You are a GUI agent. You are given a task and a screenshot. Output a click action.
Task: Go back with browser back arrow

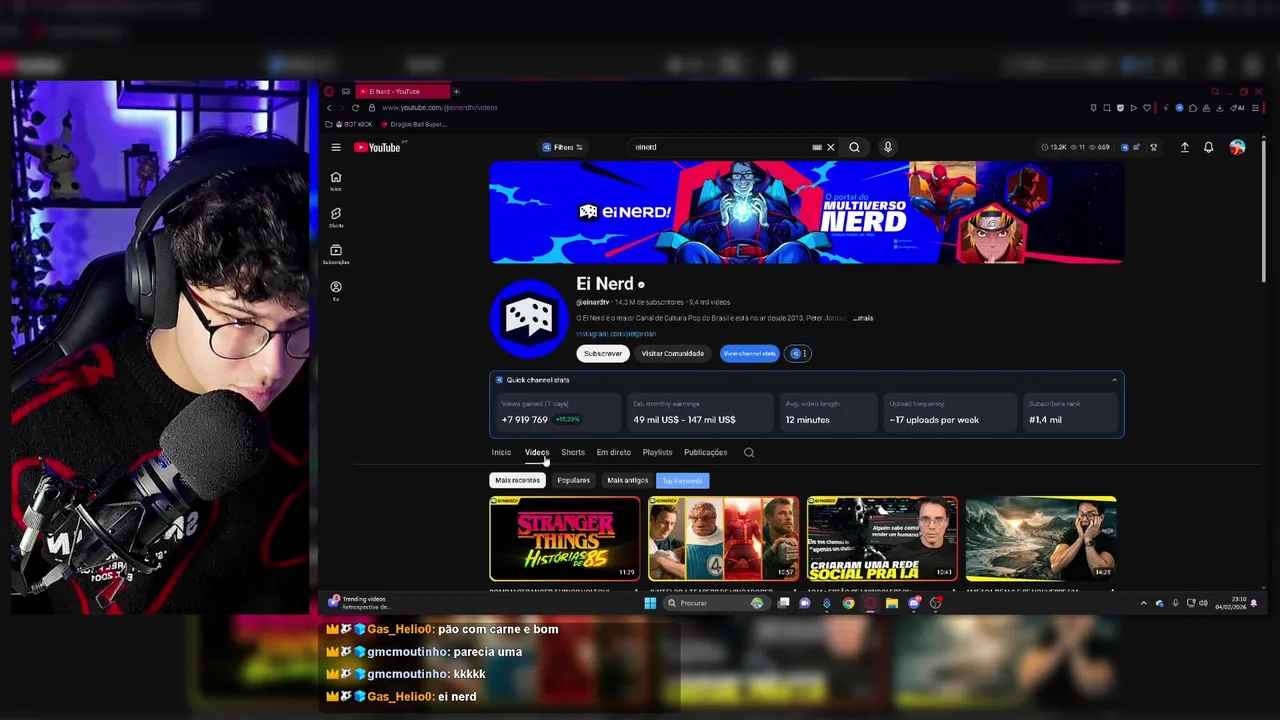(329, 107)
